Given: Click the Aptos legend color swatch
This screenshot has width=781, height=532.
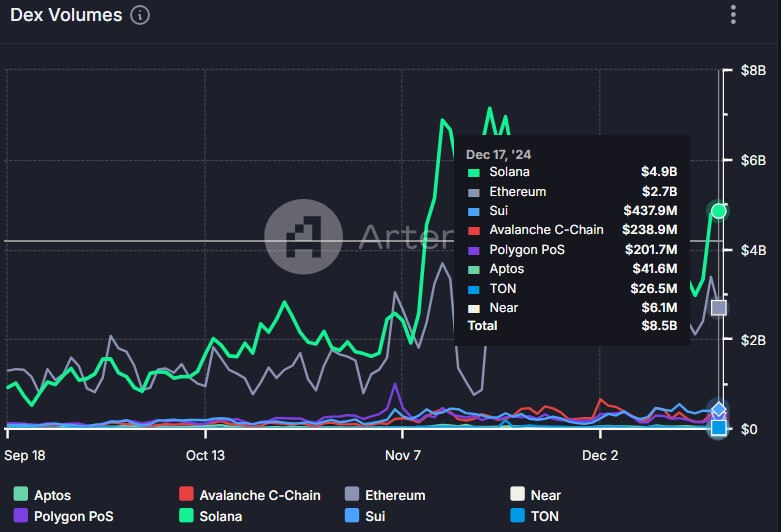Looking at the screenshot, I should (x=20, y=494).
